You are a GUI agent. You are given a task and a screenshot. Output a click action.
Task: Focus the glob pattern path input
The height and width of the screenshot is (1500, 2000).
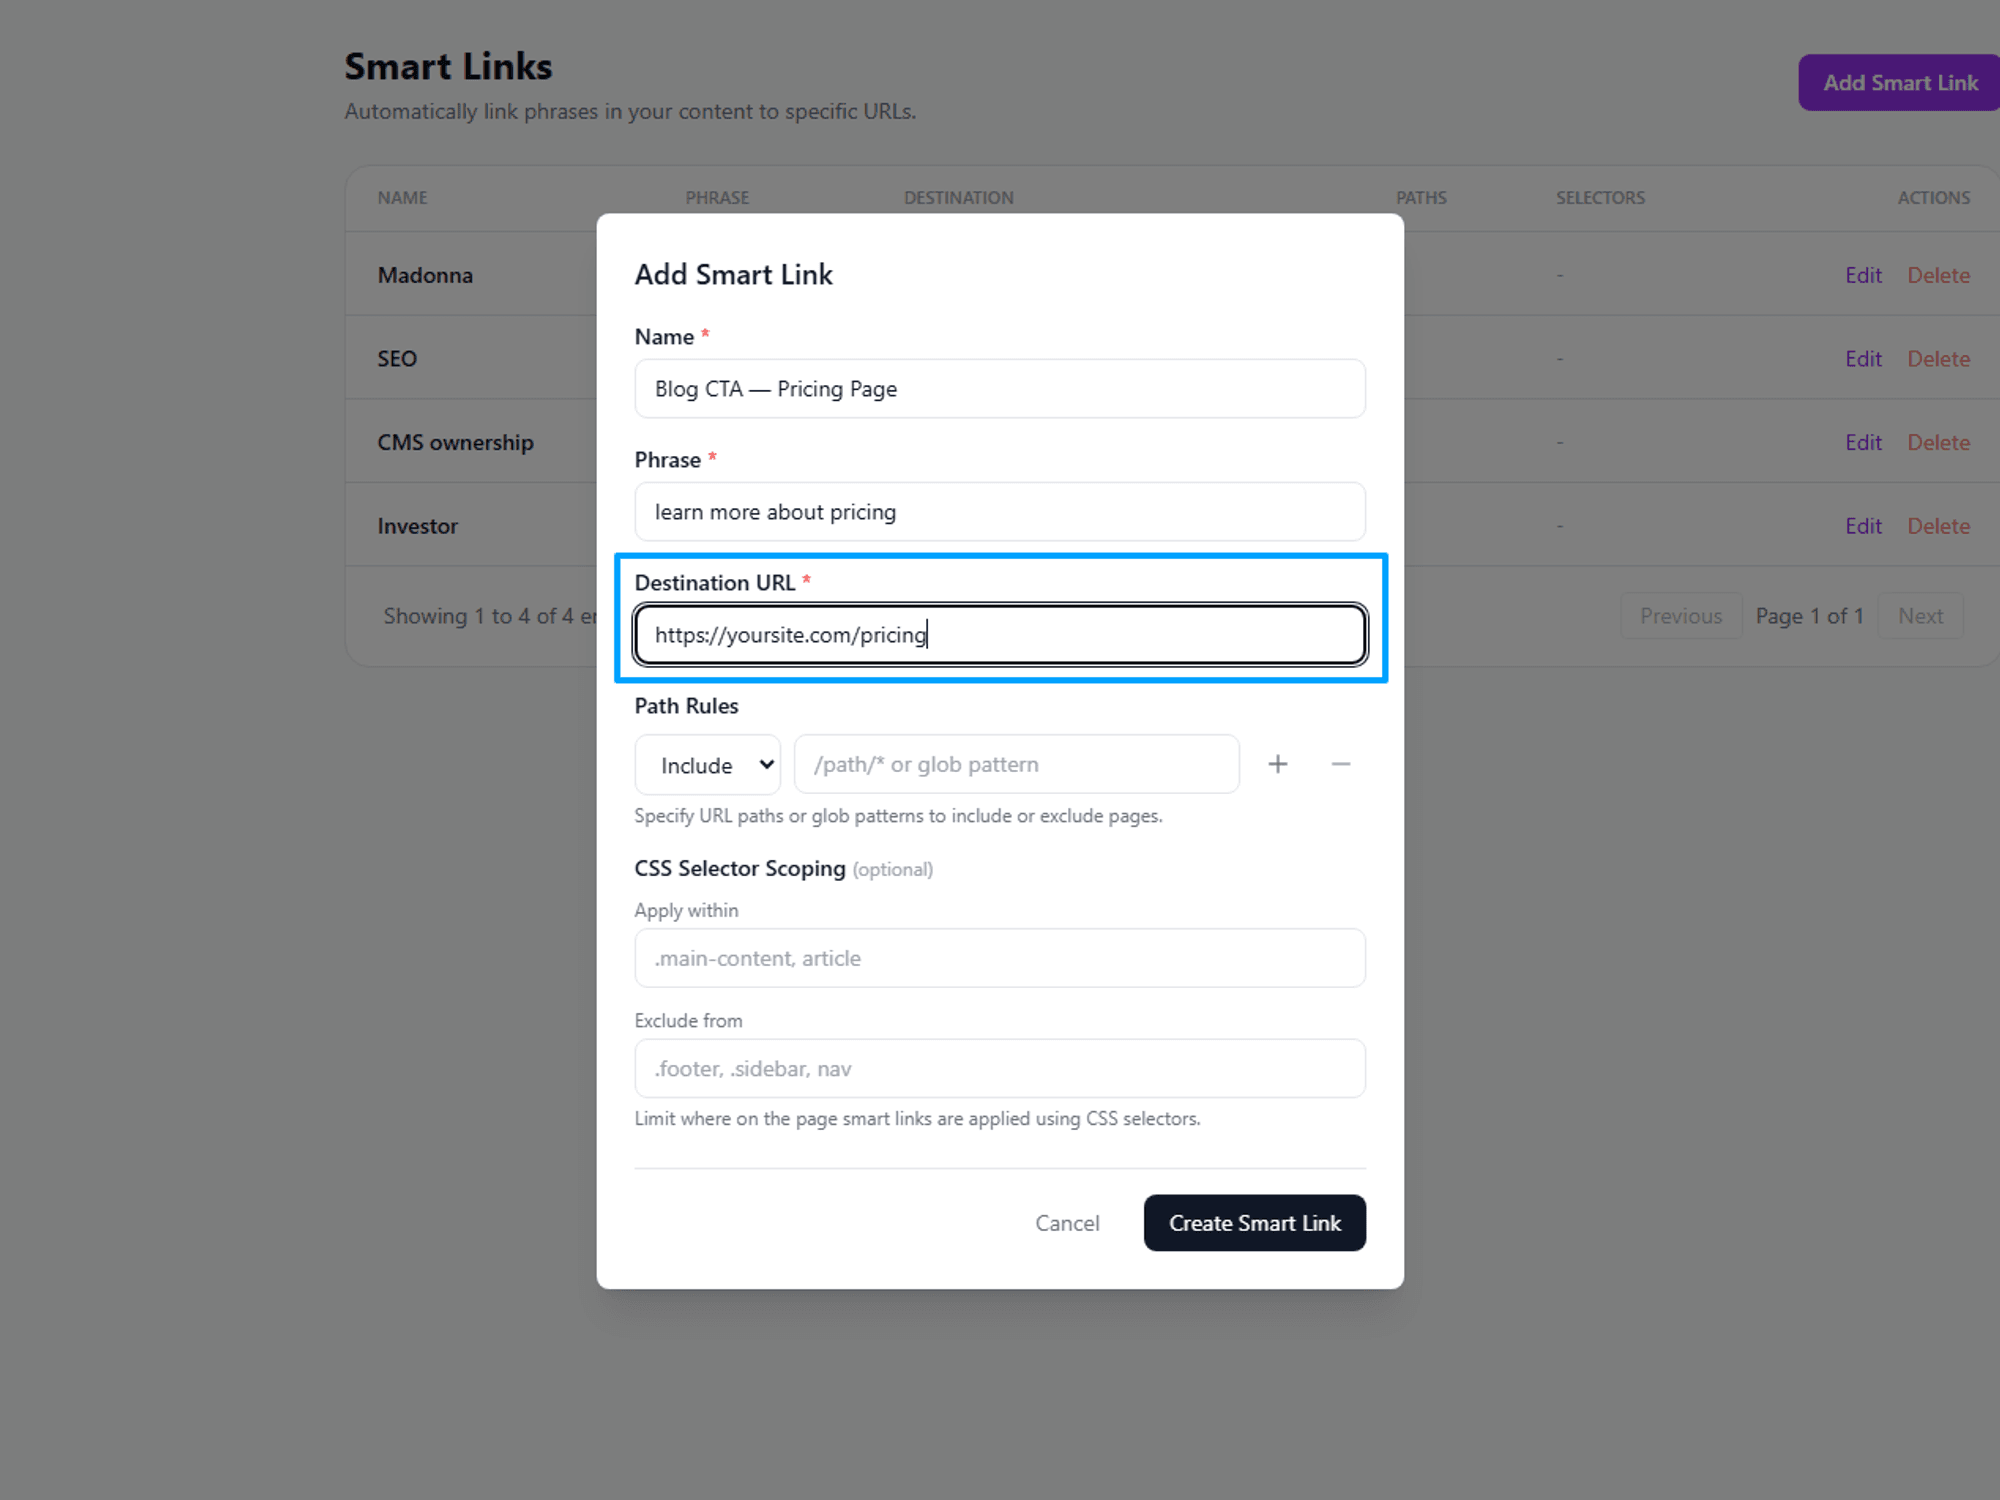click(1015, 763)
